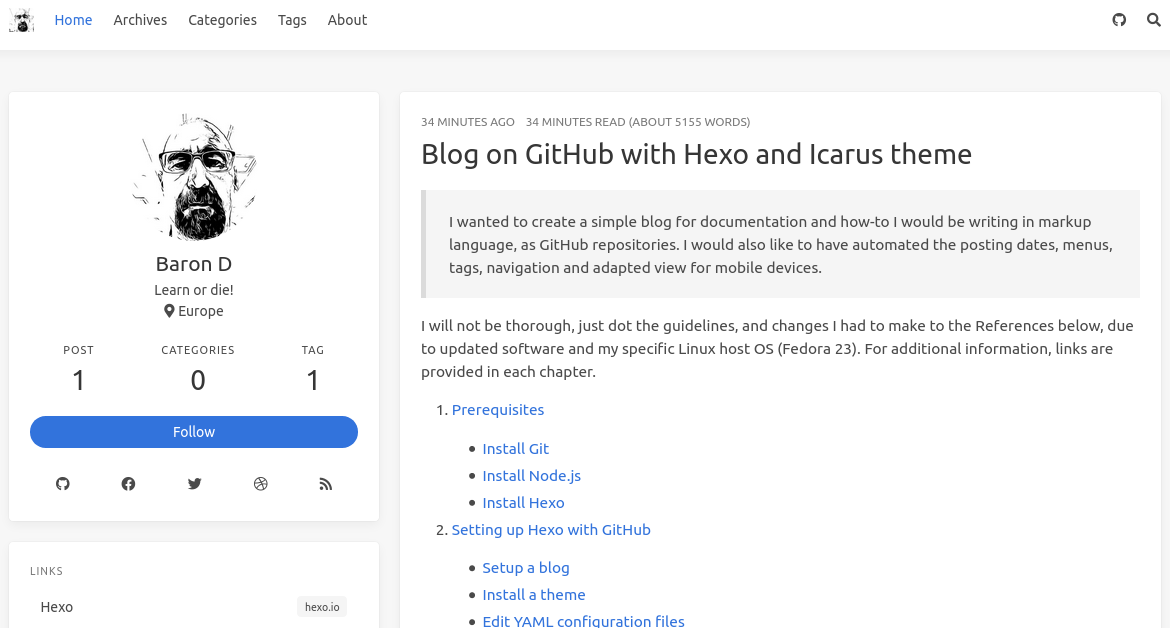The image size is (1170, 628).
Task: Jump to the Prerequisites section
Action: pos(498,410)
